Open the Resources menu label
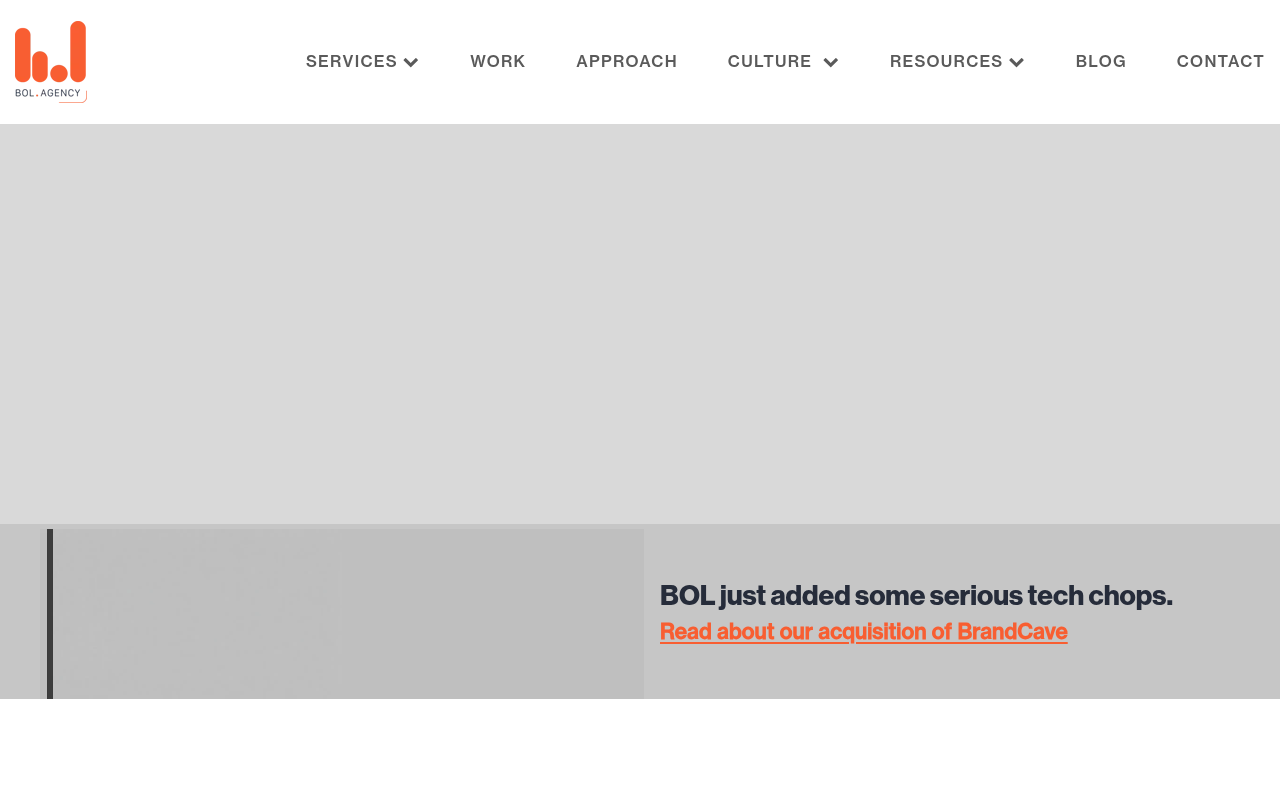Screen dimensions: 1280x800 click(x=946, y=62)
